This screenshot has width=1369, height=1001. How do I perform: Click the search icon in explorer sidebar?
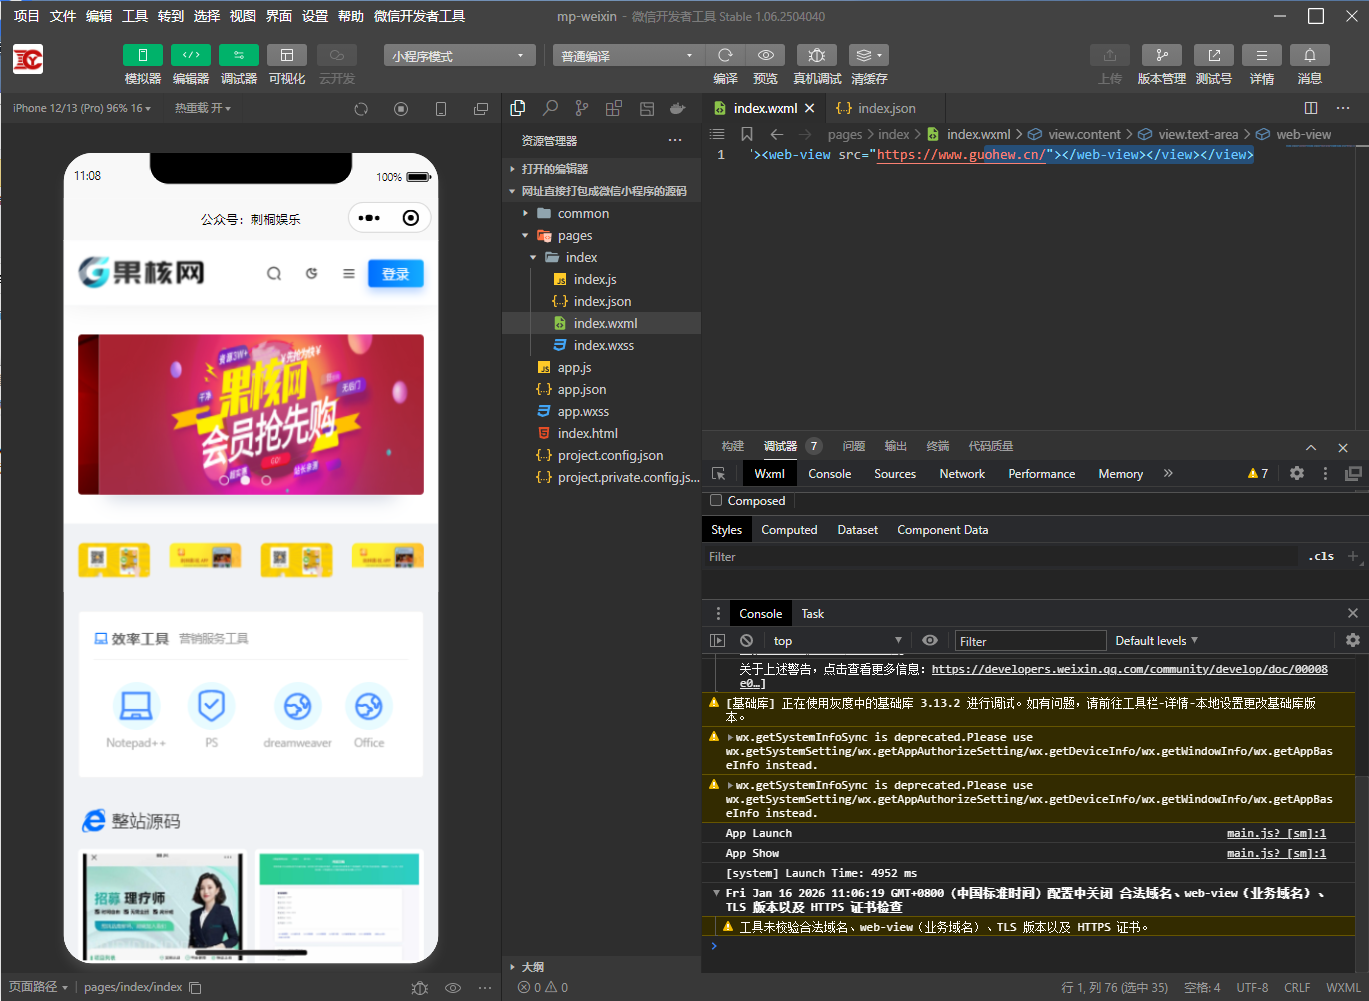pos(550,108)
